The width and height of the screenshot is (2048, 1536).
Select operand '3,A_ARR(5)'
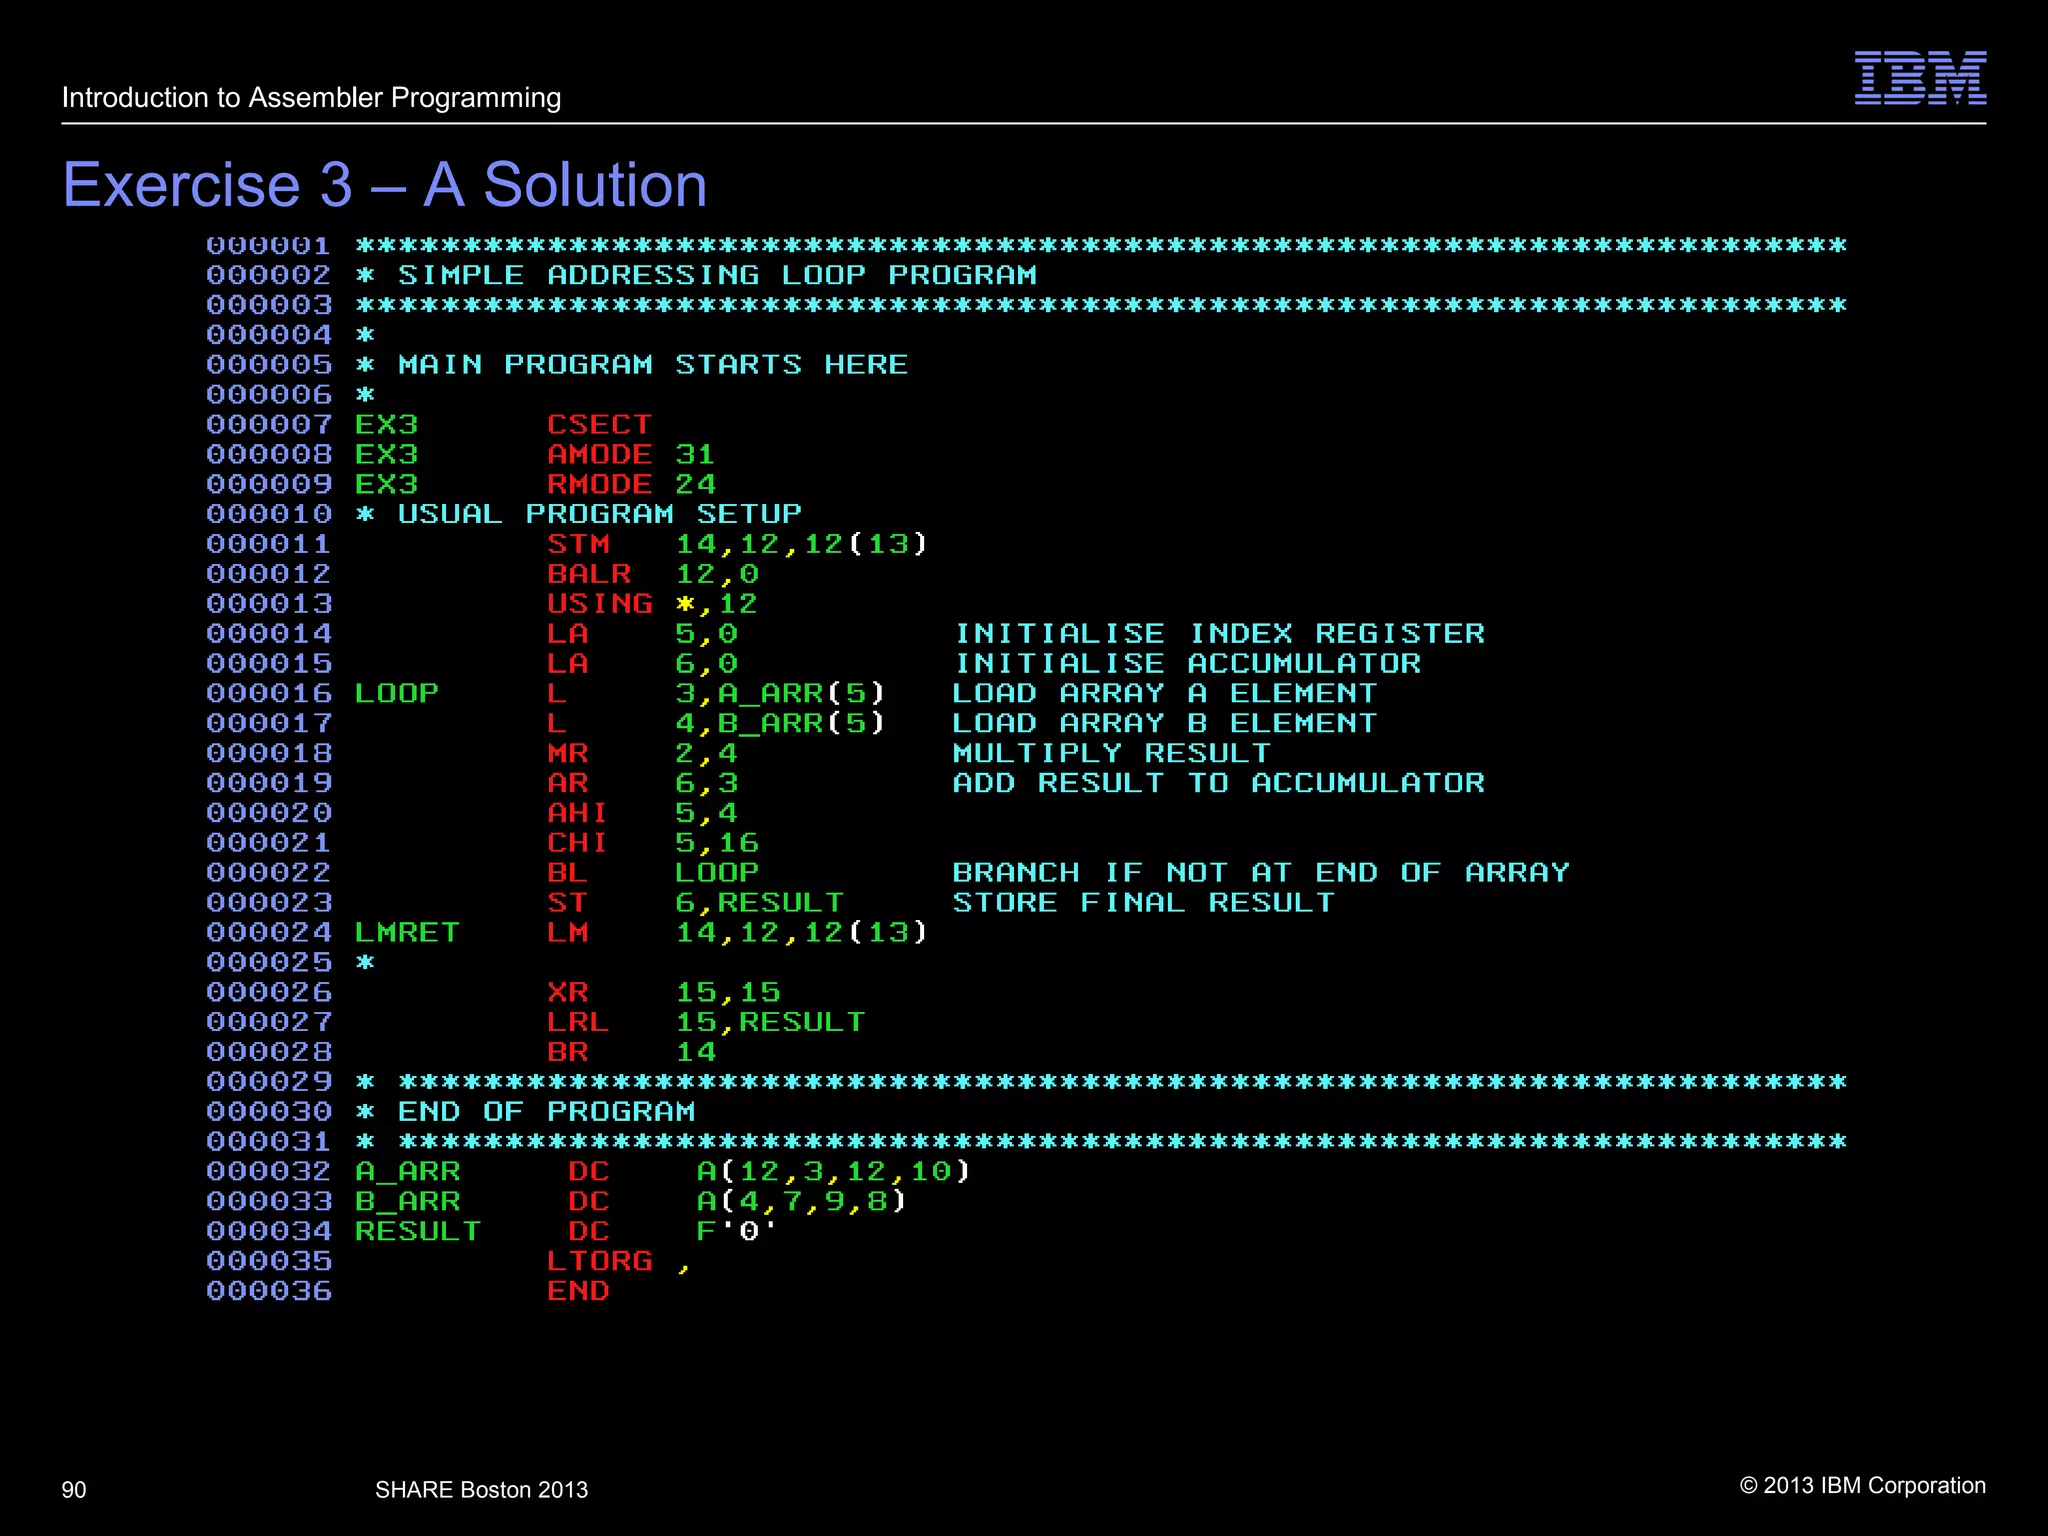(780, 693)
